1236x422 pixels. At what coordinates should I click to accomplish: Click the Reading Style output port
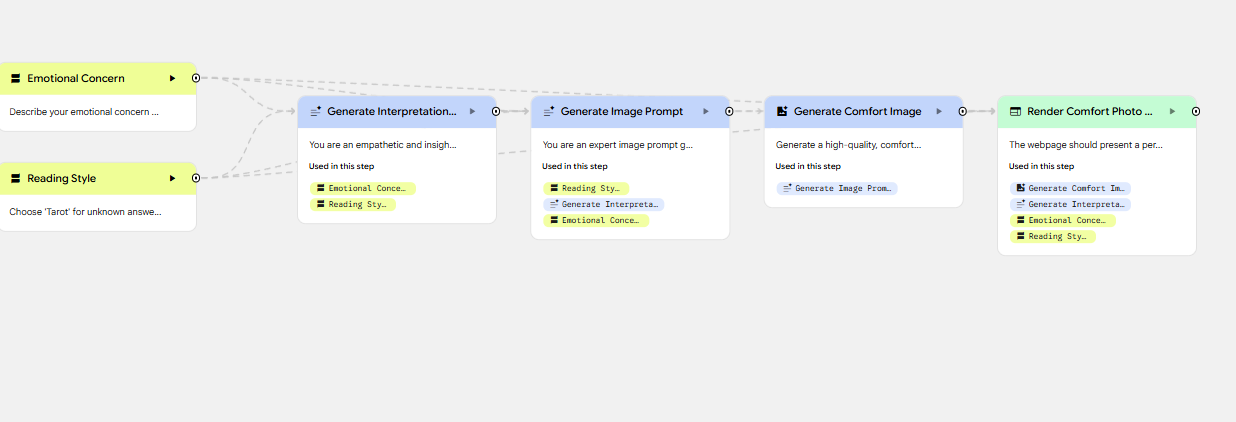(196, 178)
